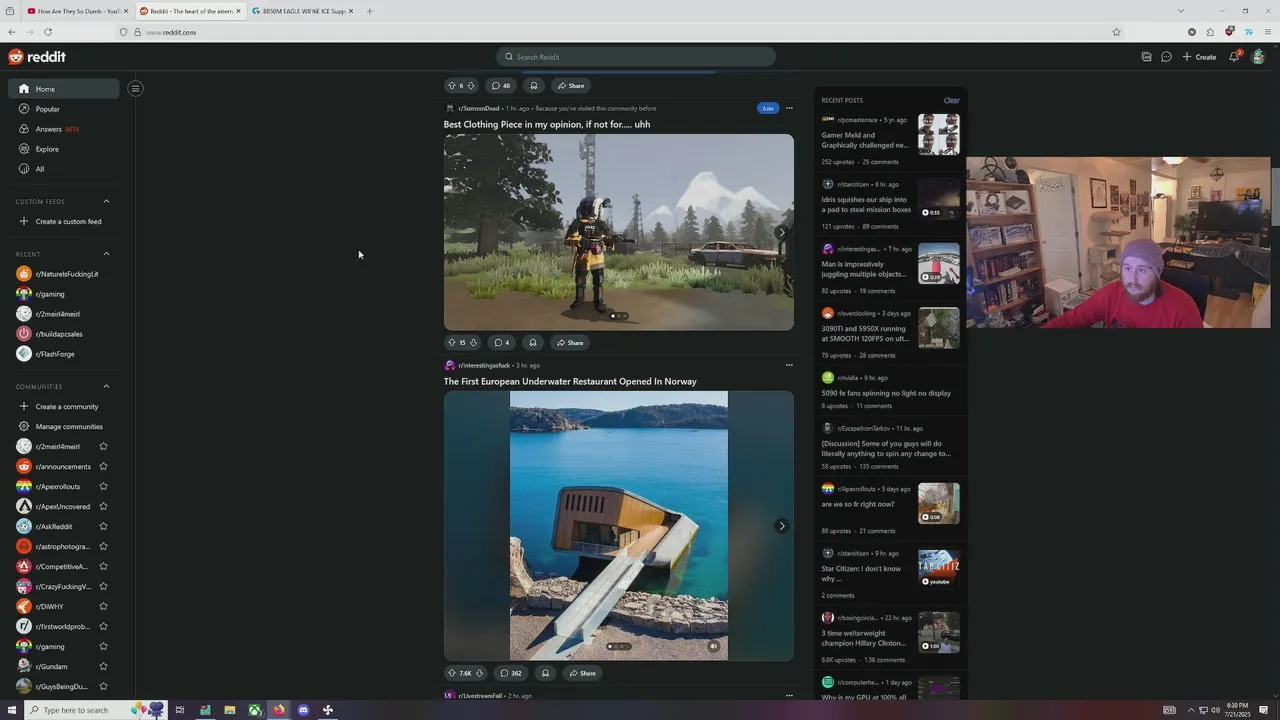Select the Home feed
Screen dimensions: 1280x720
click(x=64, y=89)
